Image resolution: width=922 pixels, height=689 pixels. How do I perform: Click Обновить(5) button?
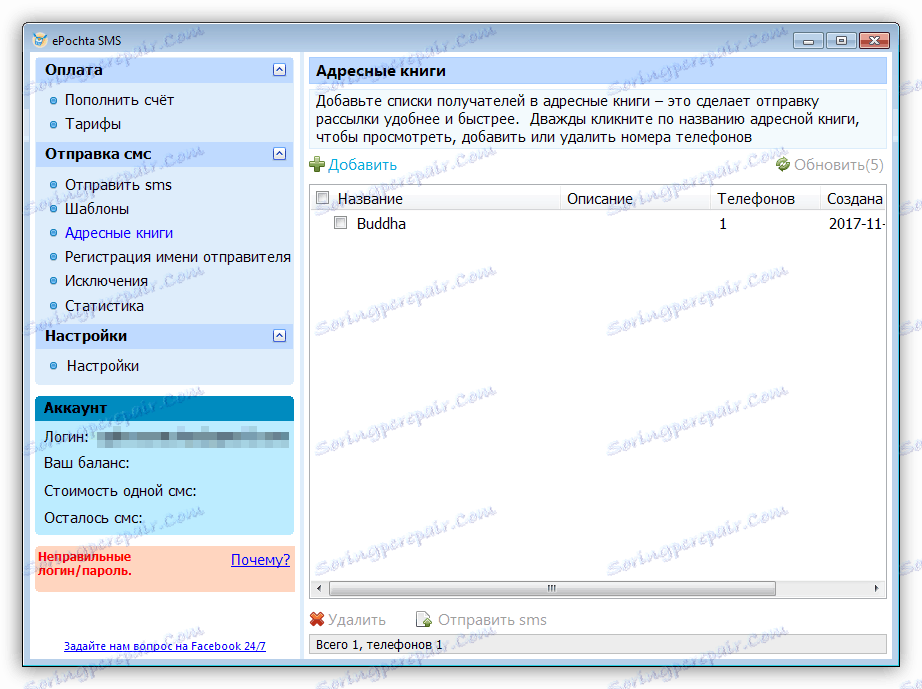click(x=839, y=165)
